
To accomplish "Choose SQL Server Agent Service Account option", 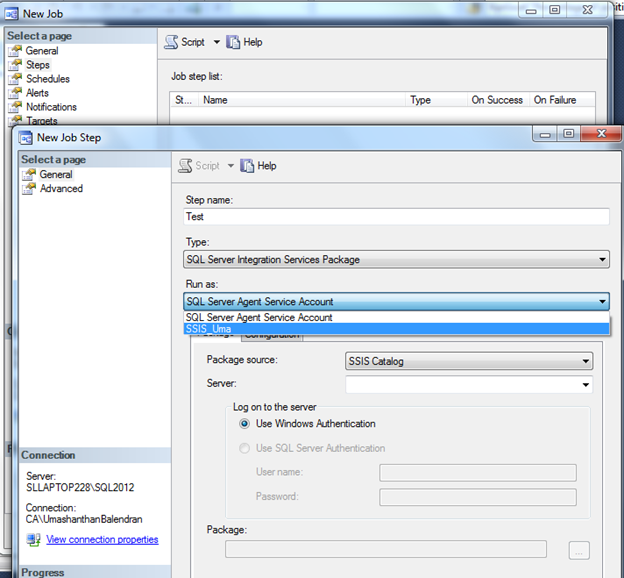I will click(396, 318).
